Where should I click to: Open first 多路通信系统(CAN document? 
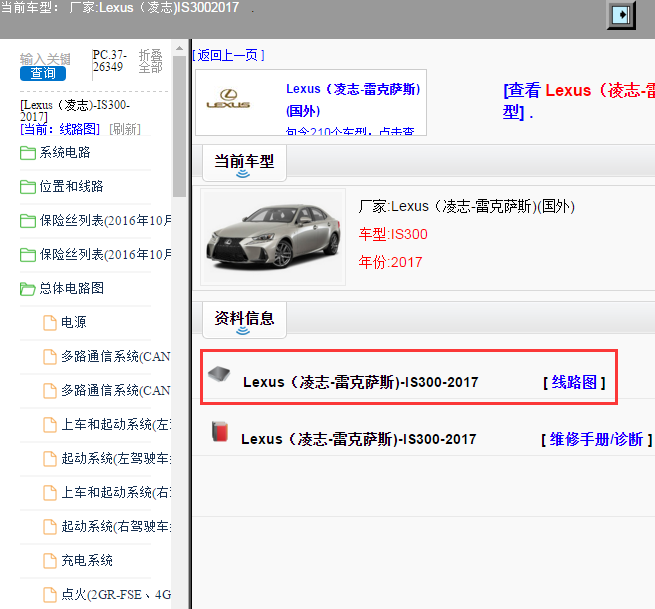pyautogui.click(x=116, y=356)
